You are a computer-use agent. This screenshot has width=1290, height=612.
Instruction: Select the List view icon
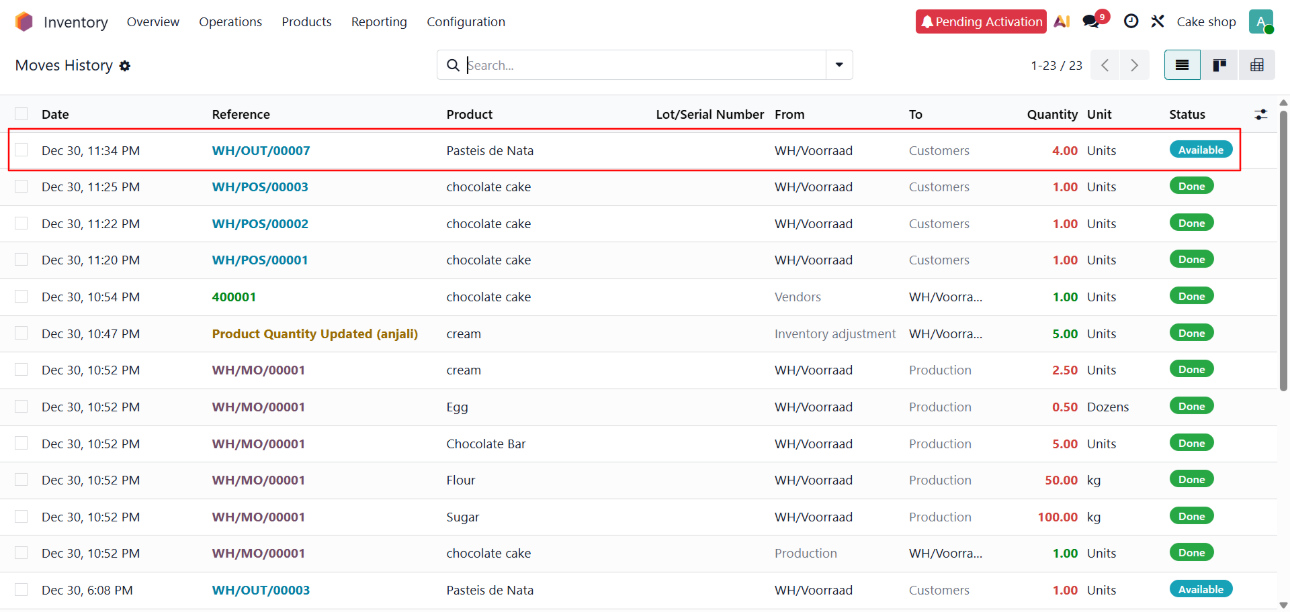pyautogui.click(x=1182, y=65)
